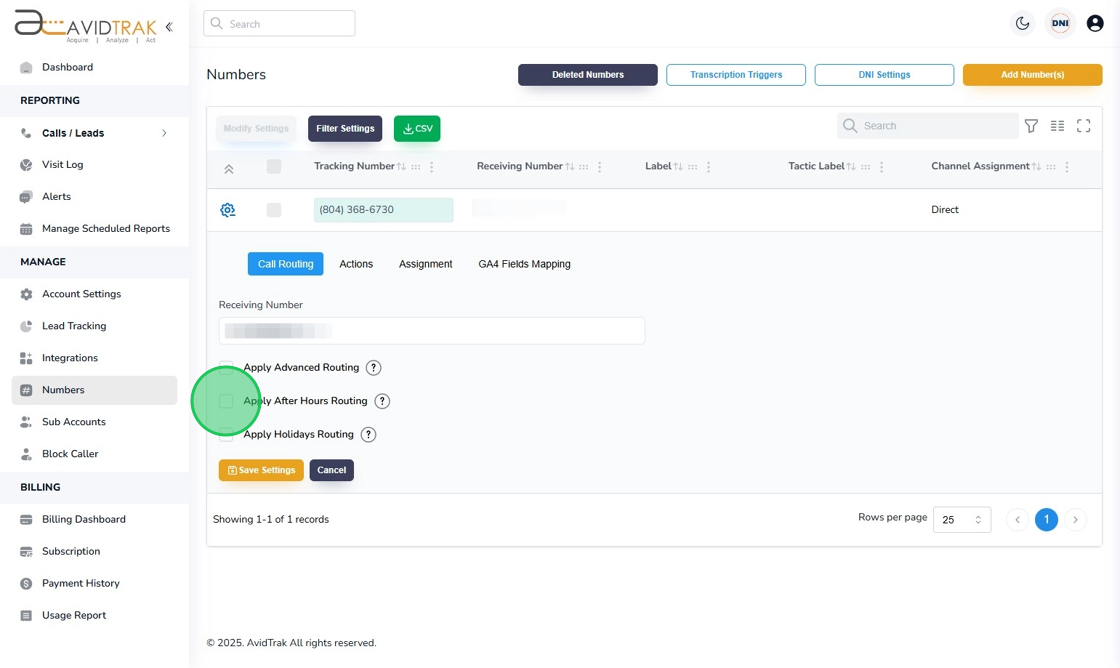Cancel the call routing changes

(331, 470)
